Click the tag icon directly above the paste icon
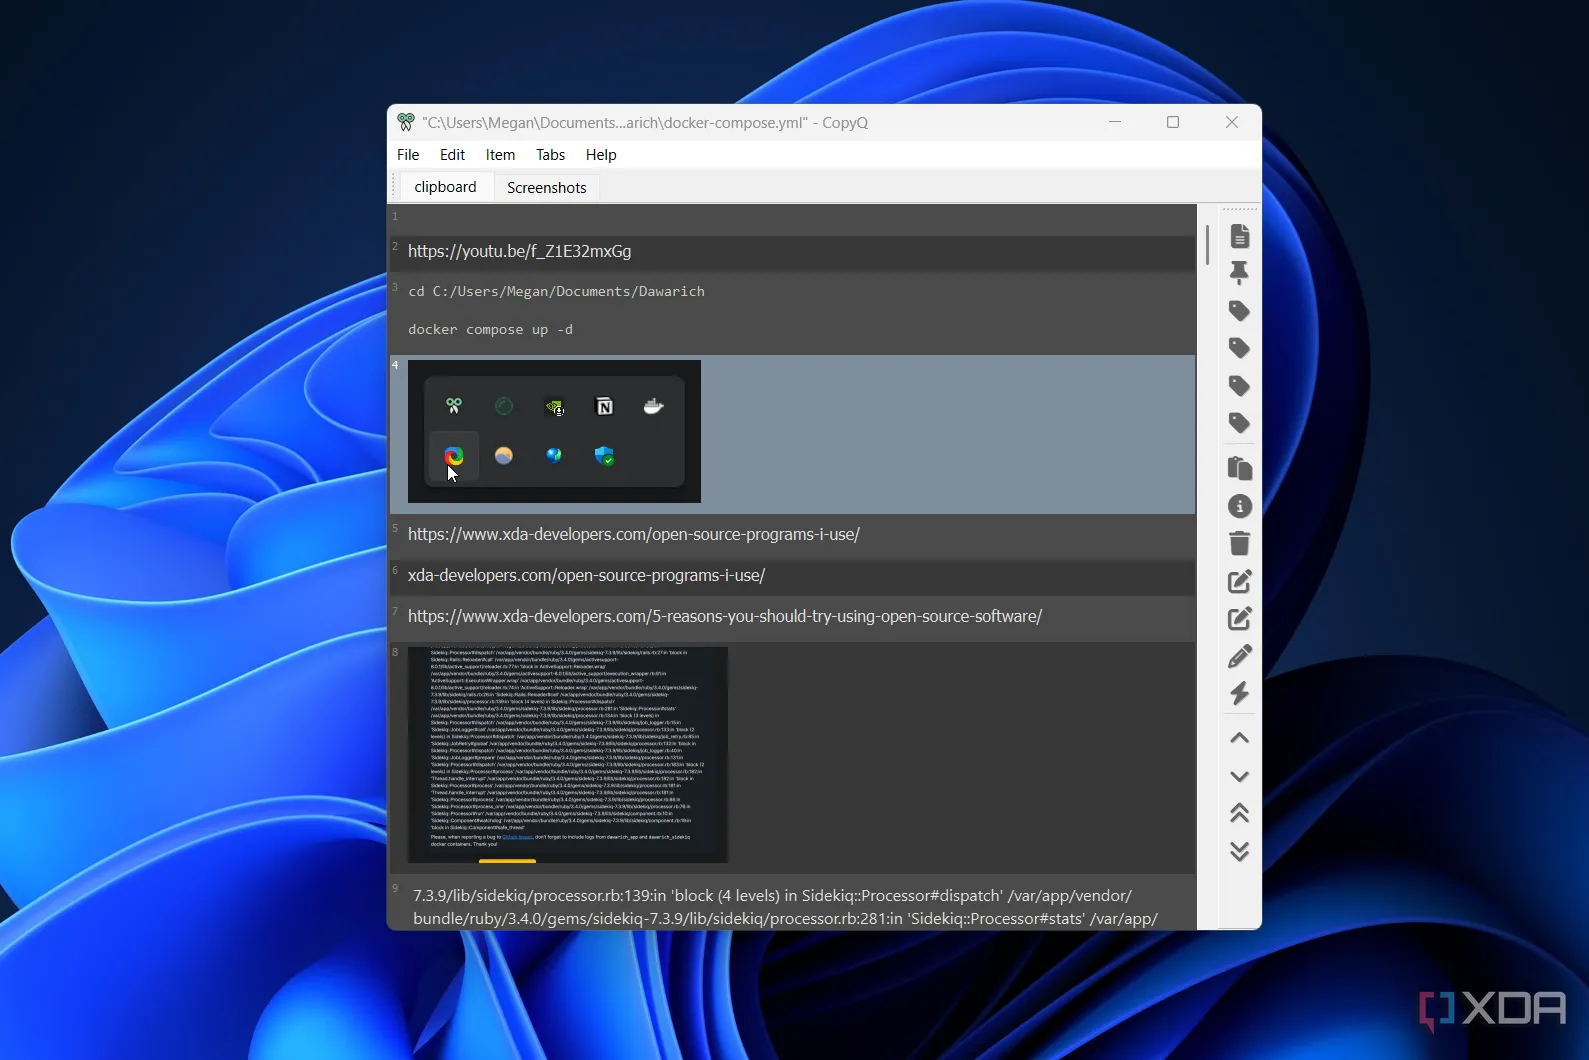This screenshot has height=1060, width=1589. click(1239, 423)
